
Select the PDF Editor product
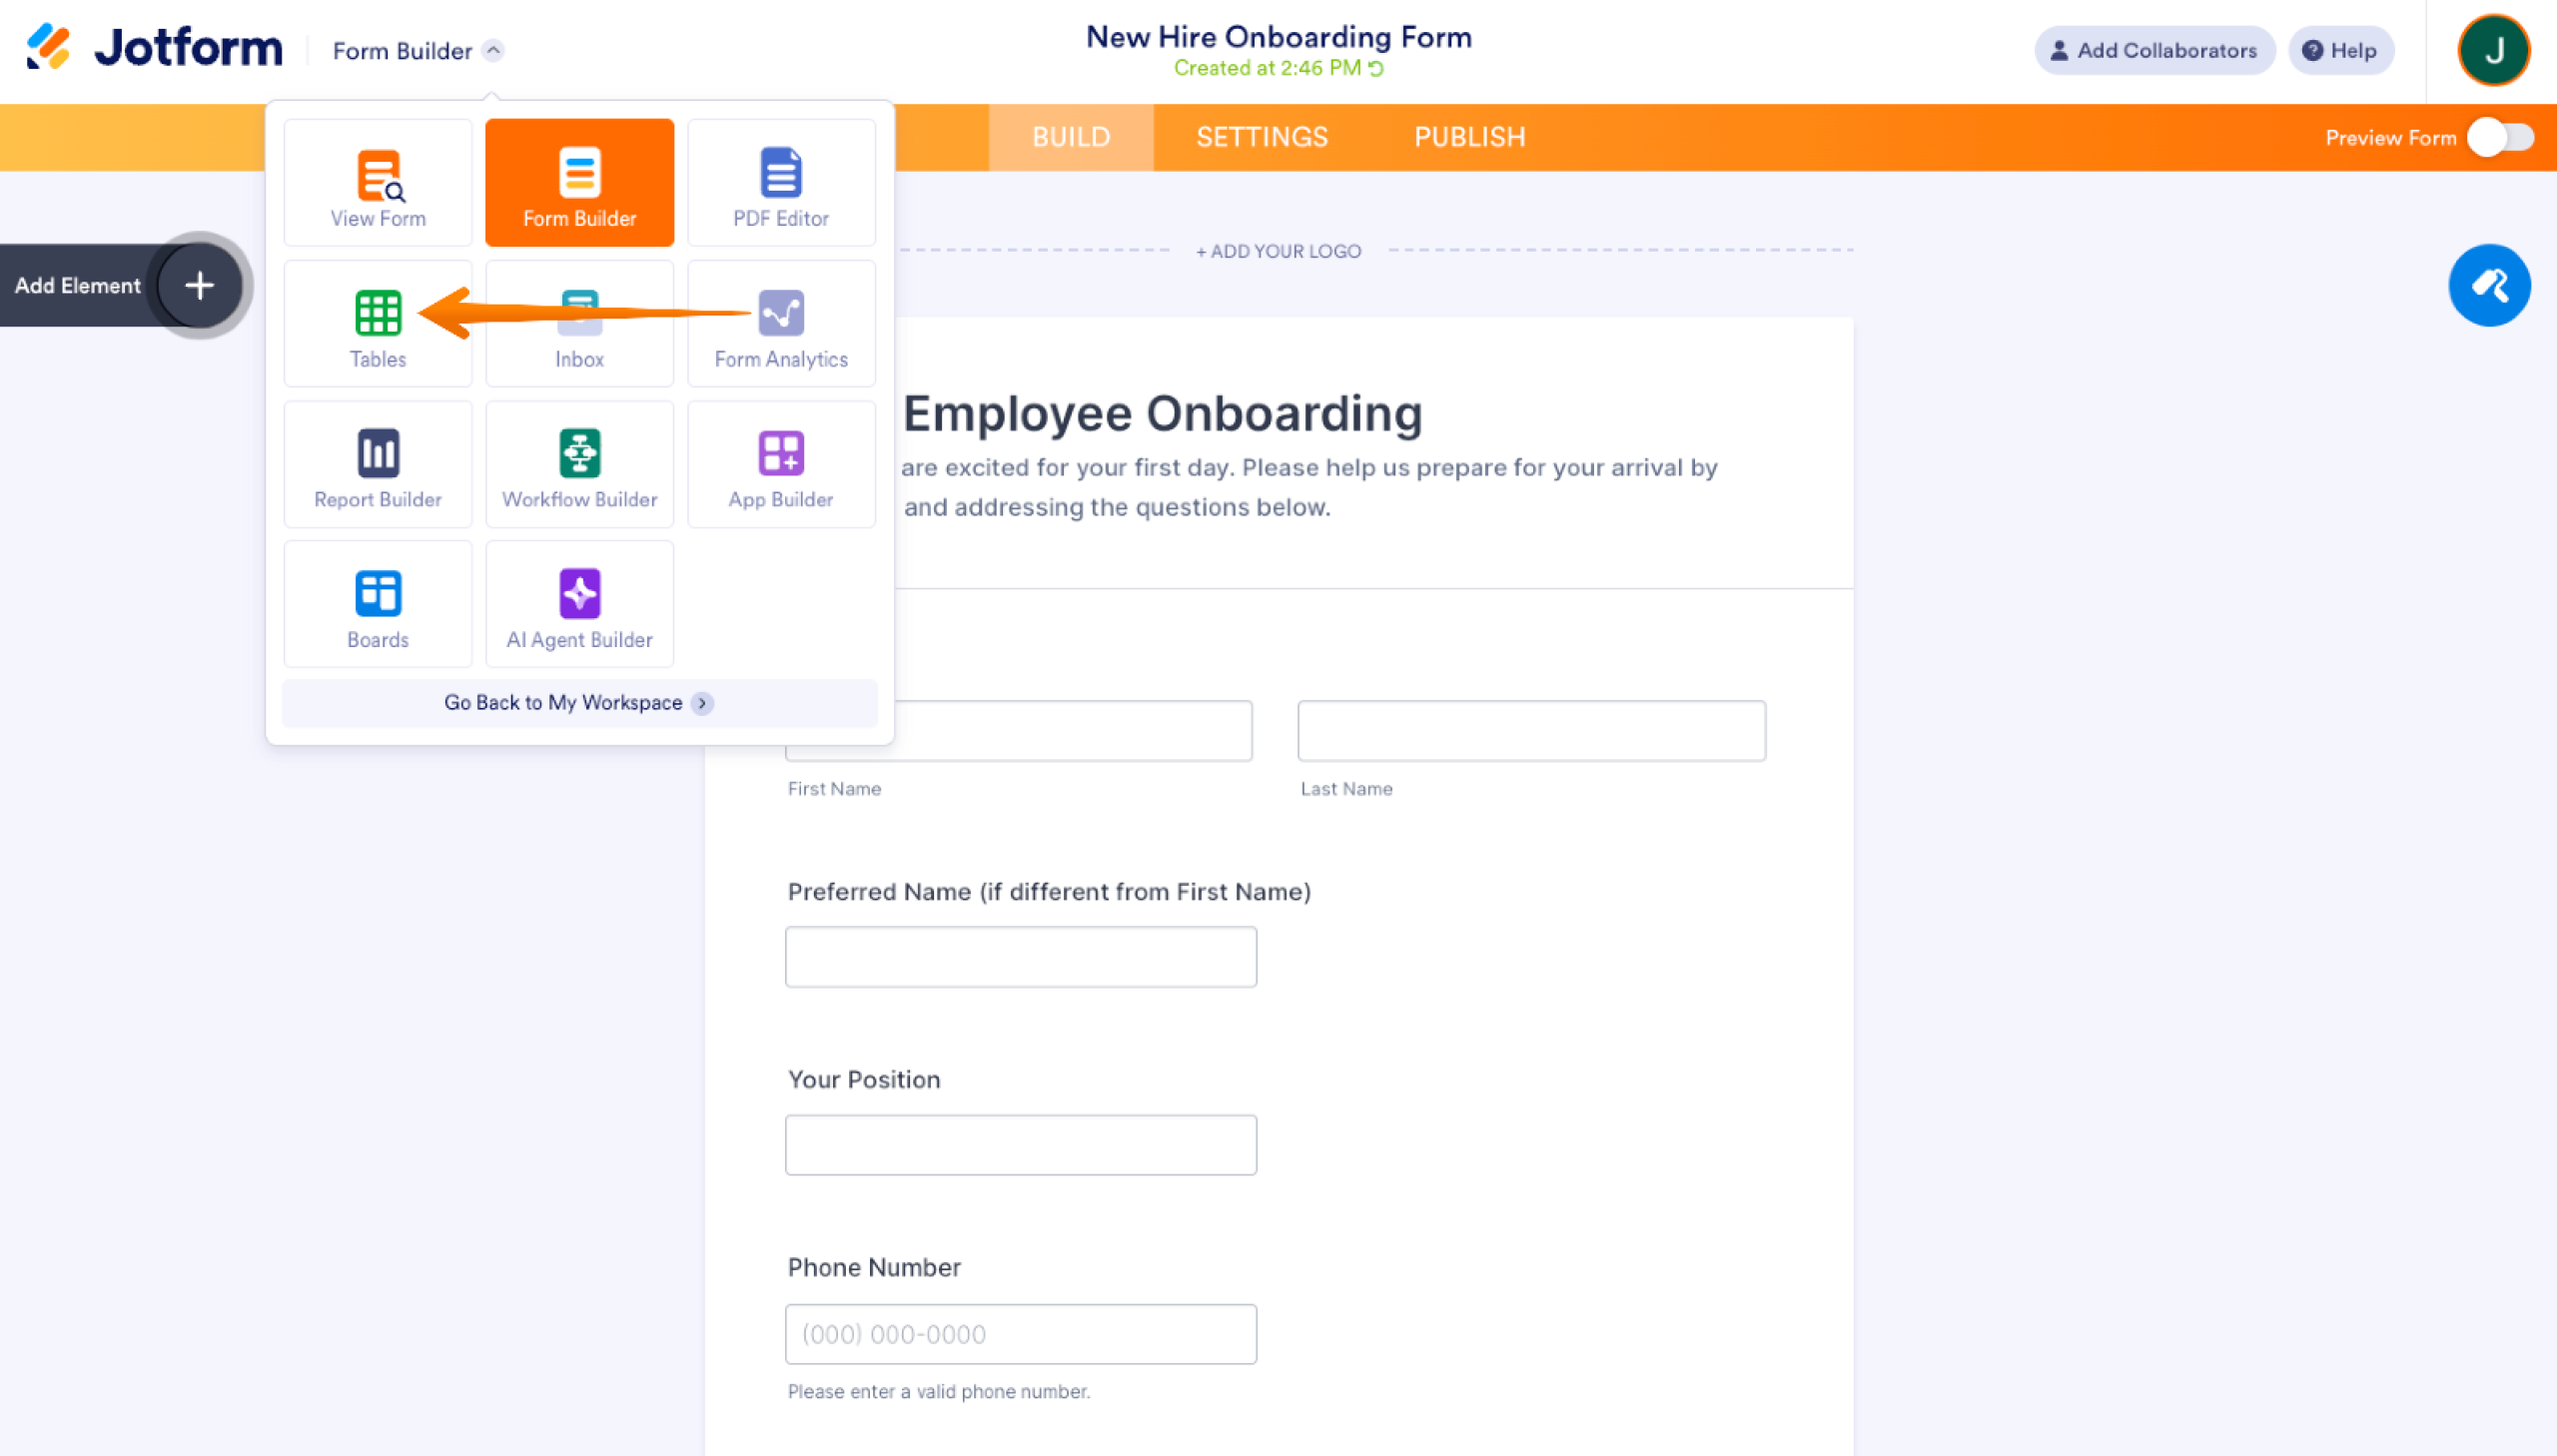[x=780, y=182]
